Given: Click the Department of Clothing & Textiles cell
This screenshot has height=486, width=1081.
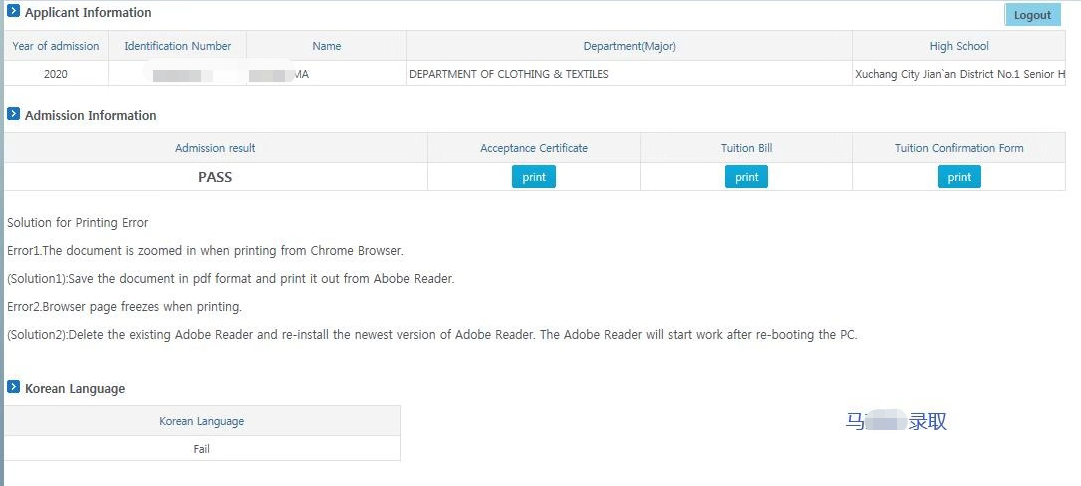Looking at the screenshot, I should point(509,74).
